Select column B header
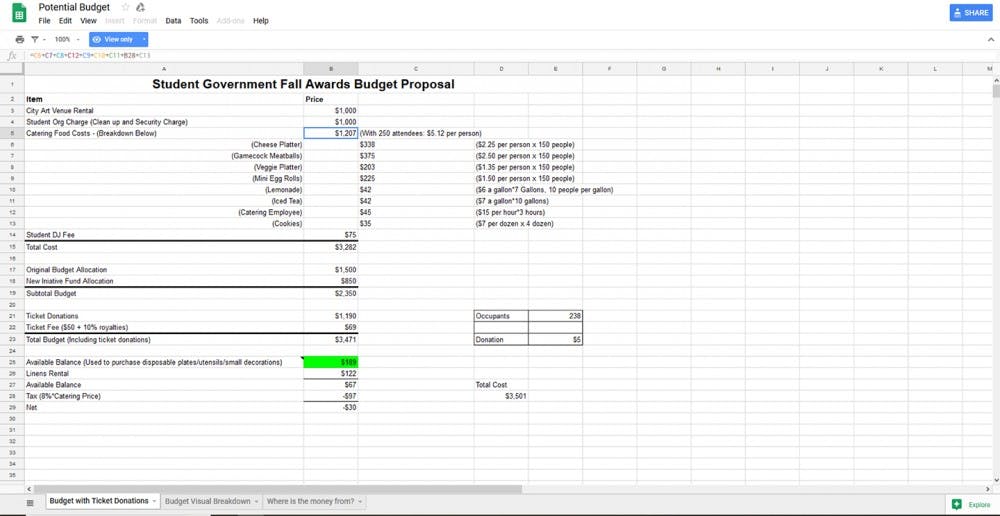This screenshot has height=516, width=1000. click(x=330, y=68)
